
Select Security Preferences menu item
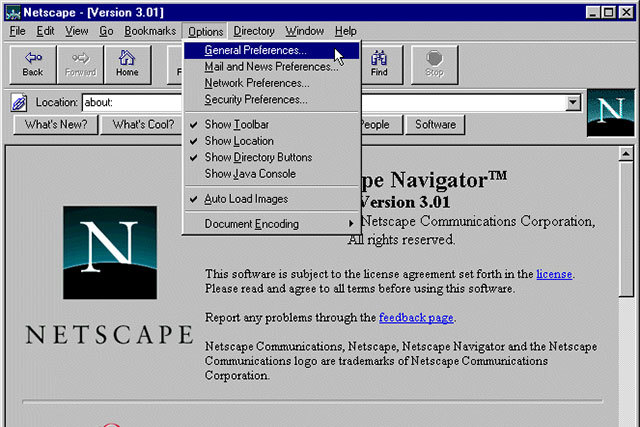coord(271,99)
